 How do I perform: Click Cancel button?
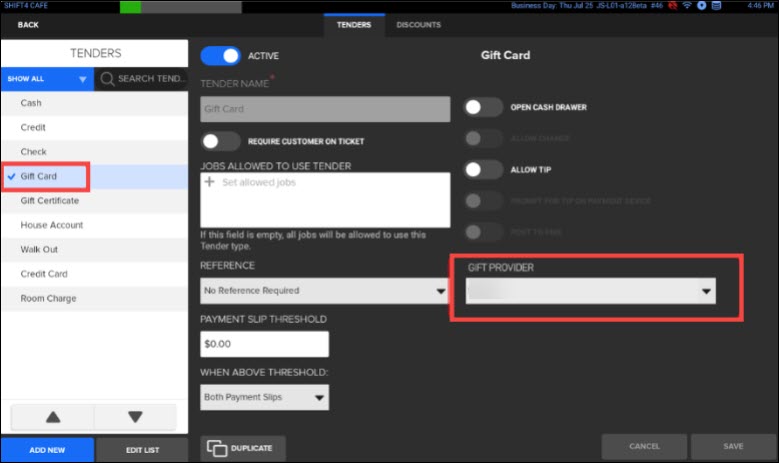click(x=644, y=446)
